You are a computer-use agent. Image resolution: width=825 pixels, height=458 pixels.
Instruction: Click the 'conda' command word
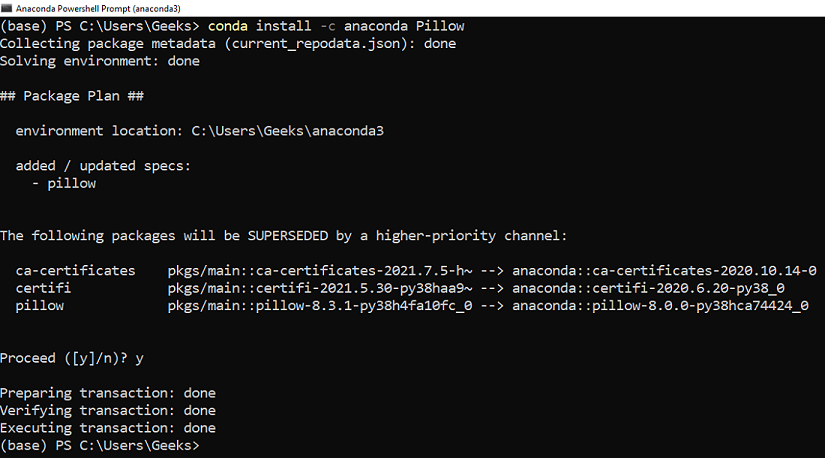click(x=227, y=26)
